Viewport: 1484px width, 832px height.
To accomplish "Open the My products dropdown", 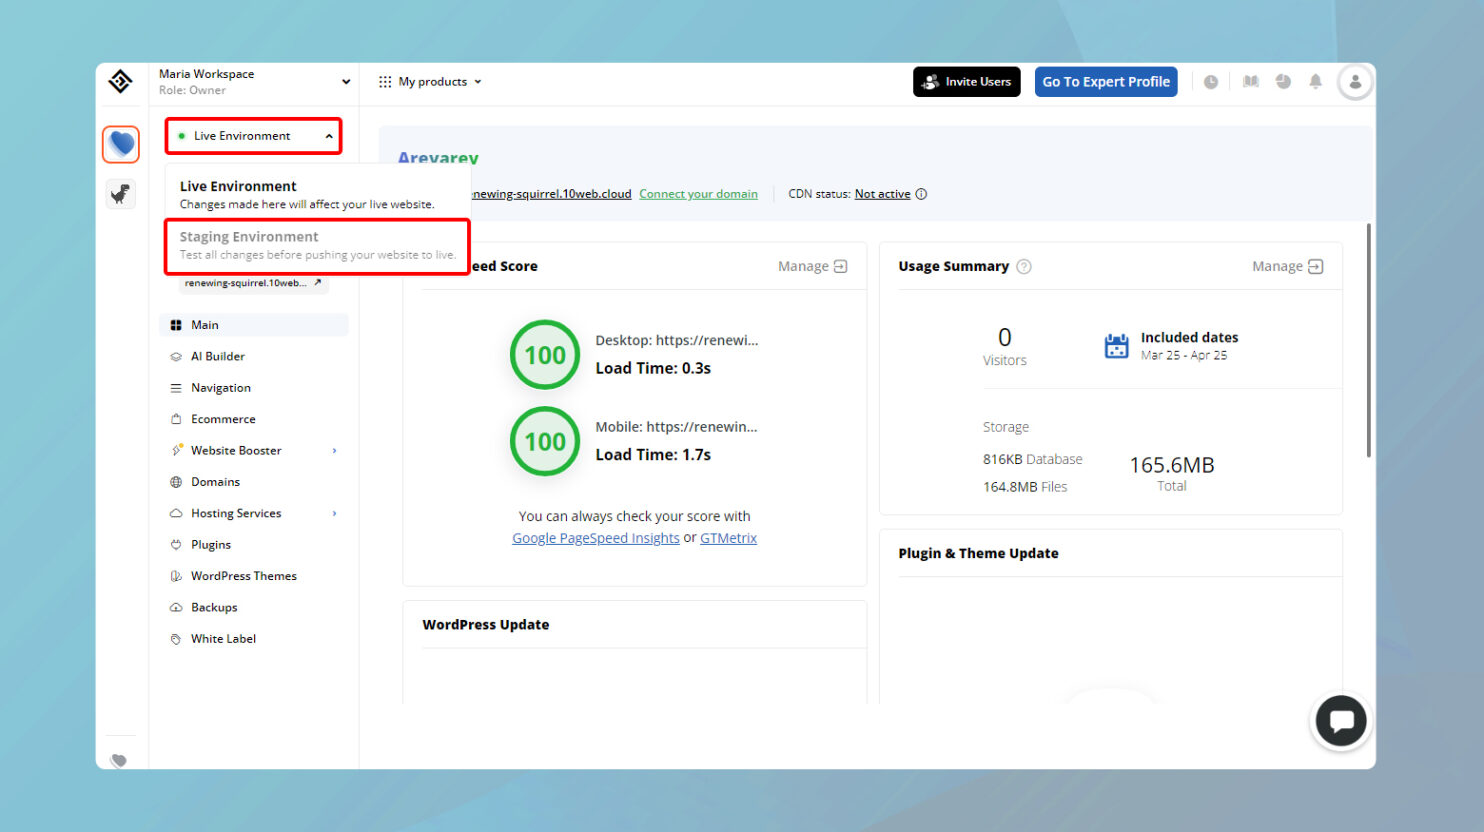I will tap(430, 81).
